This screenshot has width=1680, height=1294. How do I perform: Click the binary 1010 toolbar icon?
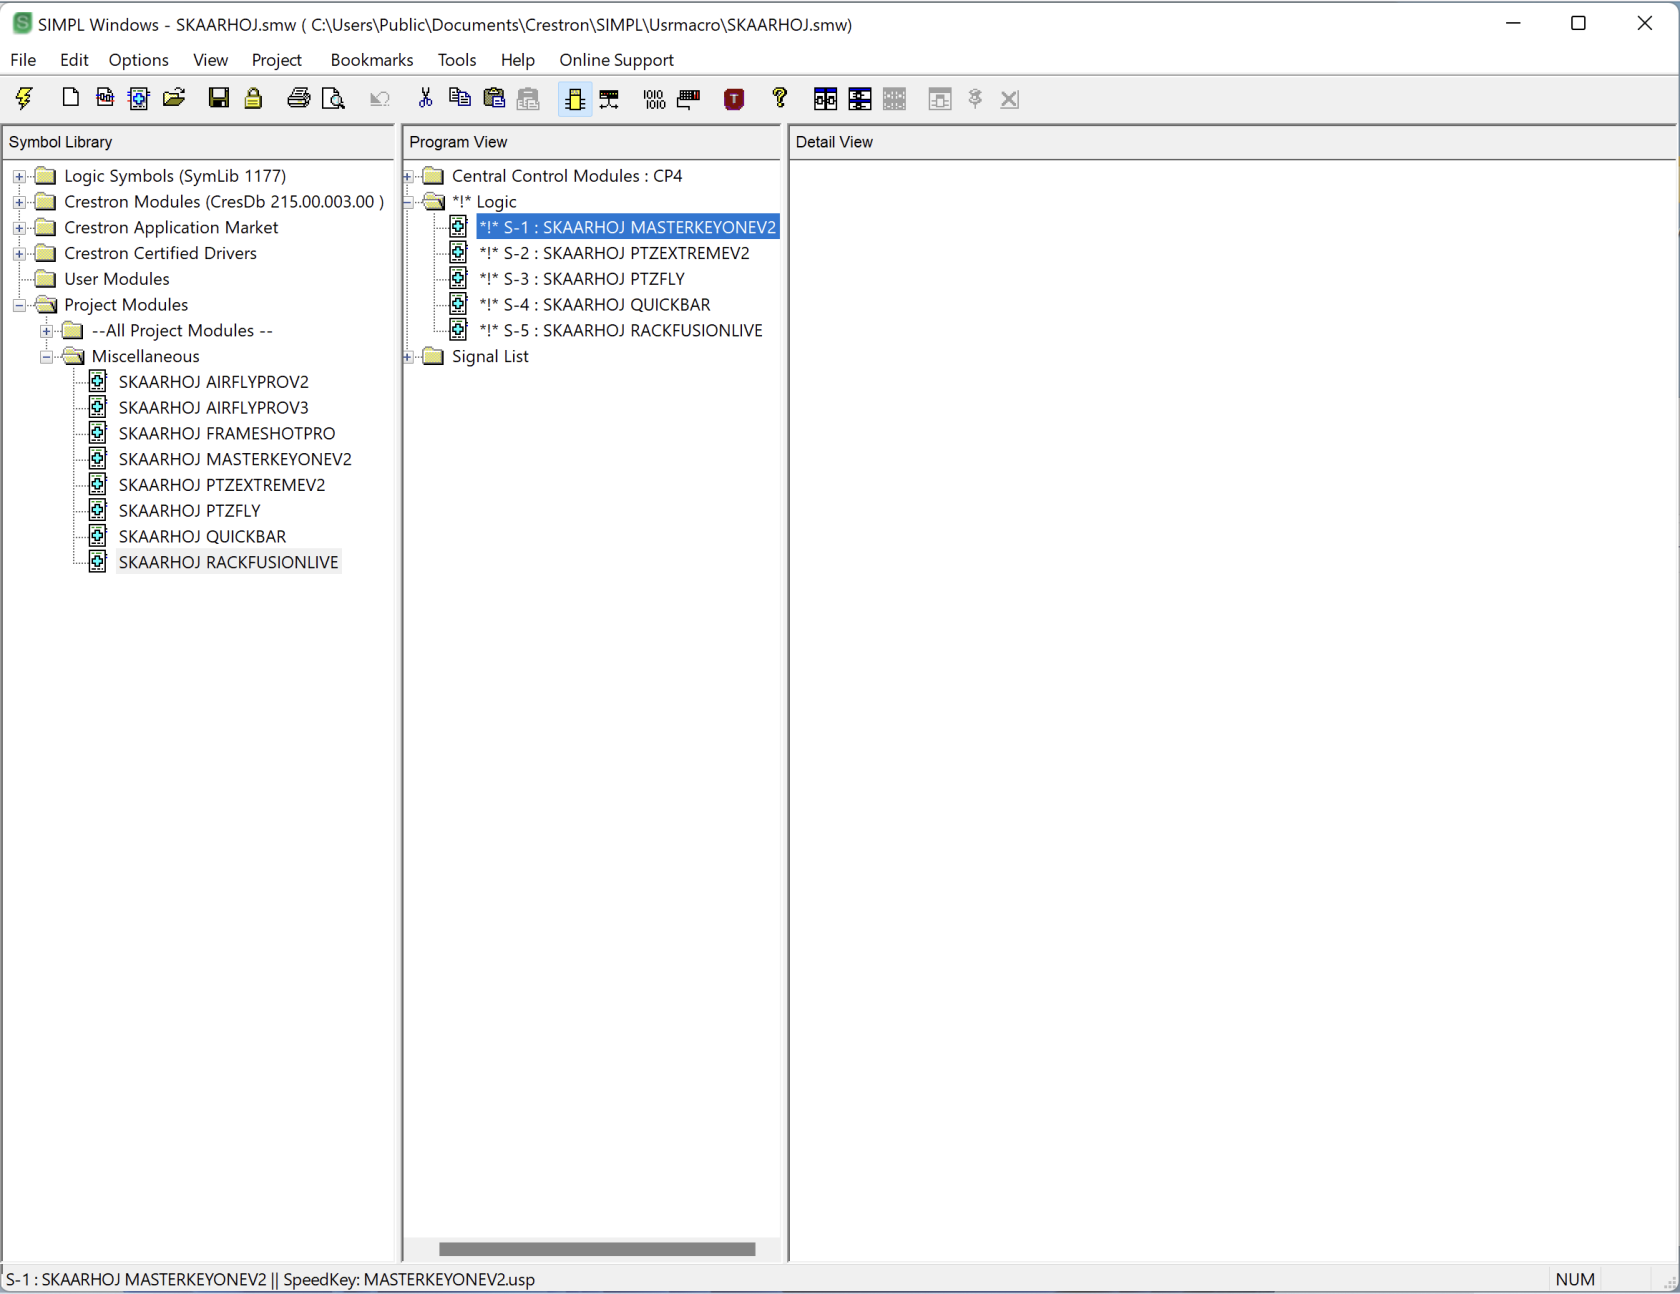coord(655,98)
